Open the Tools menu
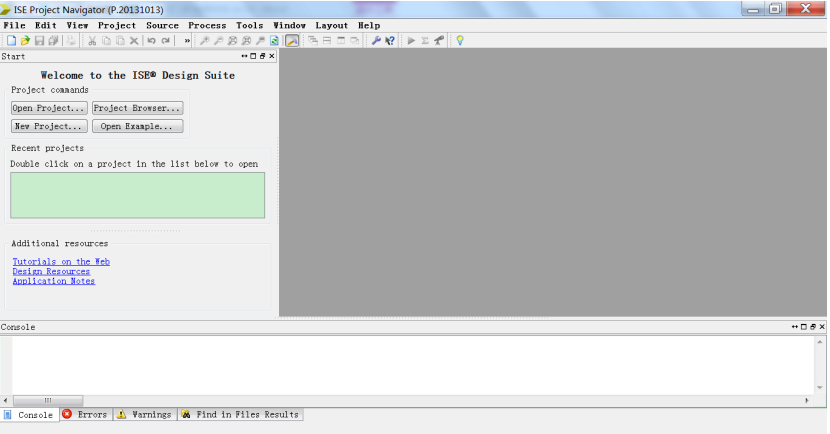830x434 pixels. tap(249, 25)
